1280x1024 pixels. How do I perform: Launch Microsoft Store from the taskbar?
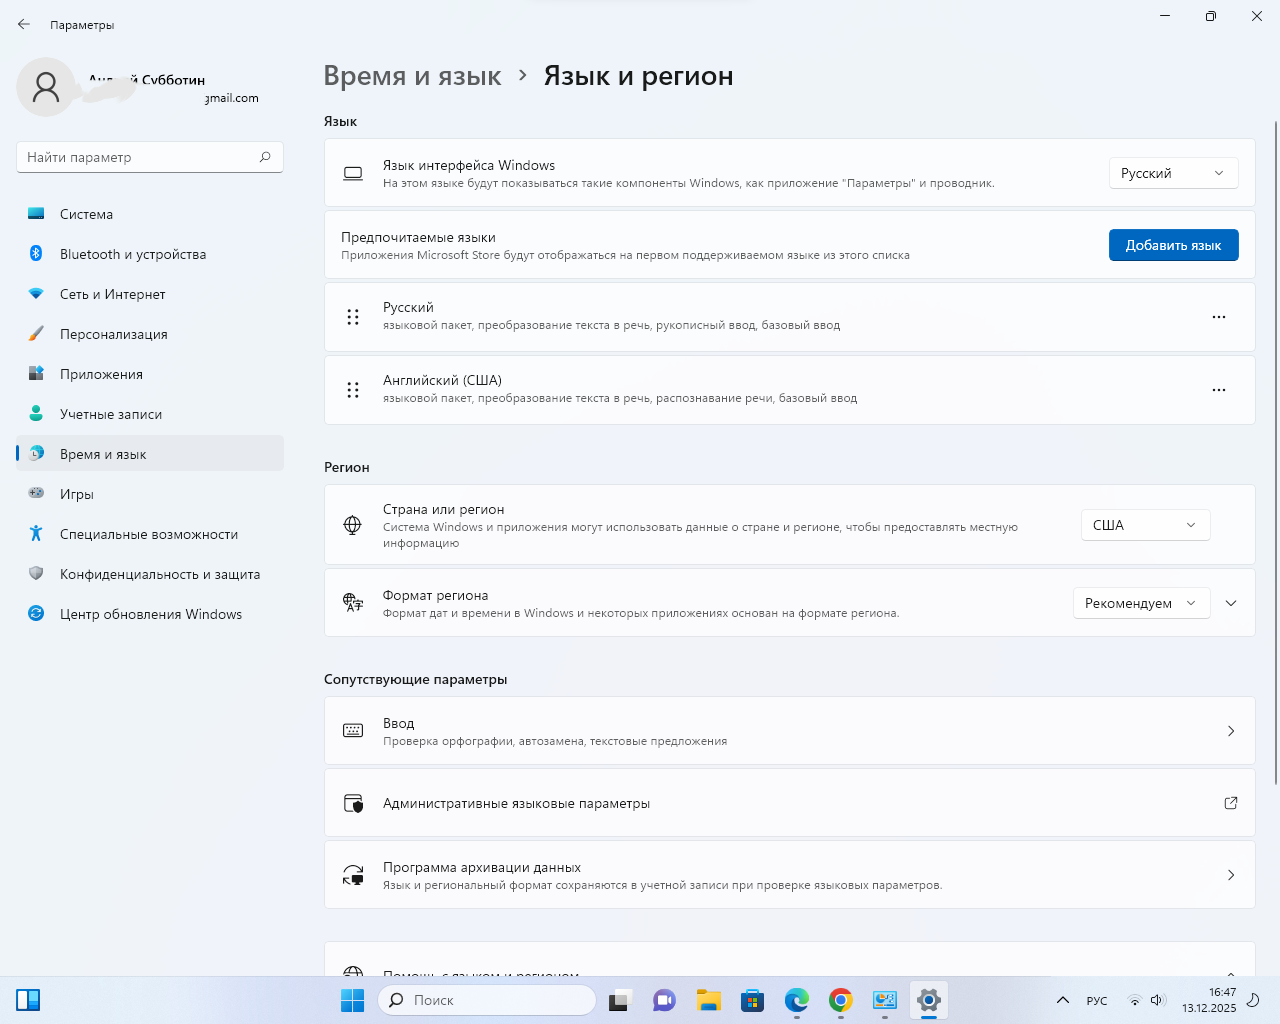[x=753, y=1000]
